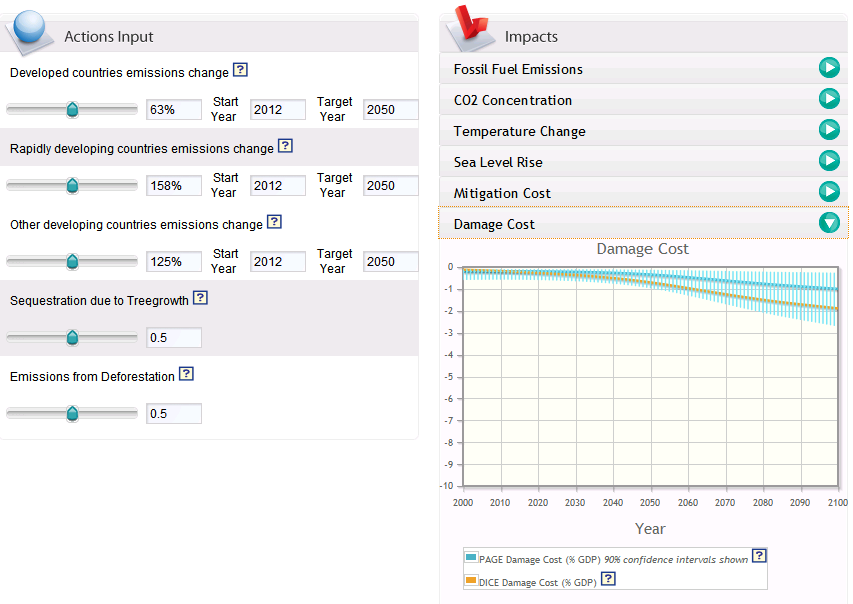853x604 pixels.
Task: Click the Emissions from Deforestation slider handle
Action: coord(72,414)
